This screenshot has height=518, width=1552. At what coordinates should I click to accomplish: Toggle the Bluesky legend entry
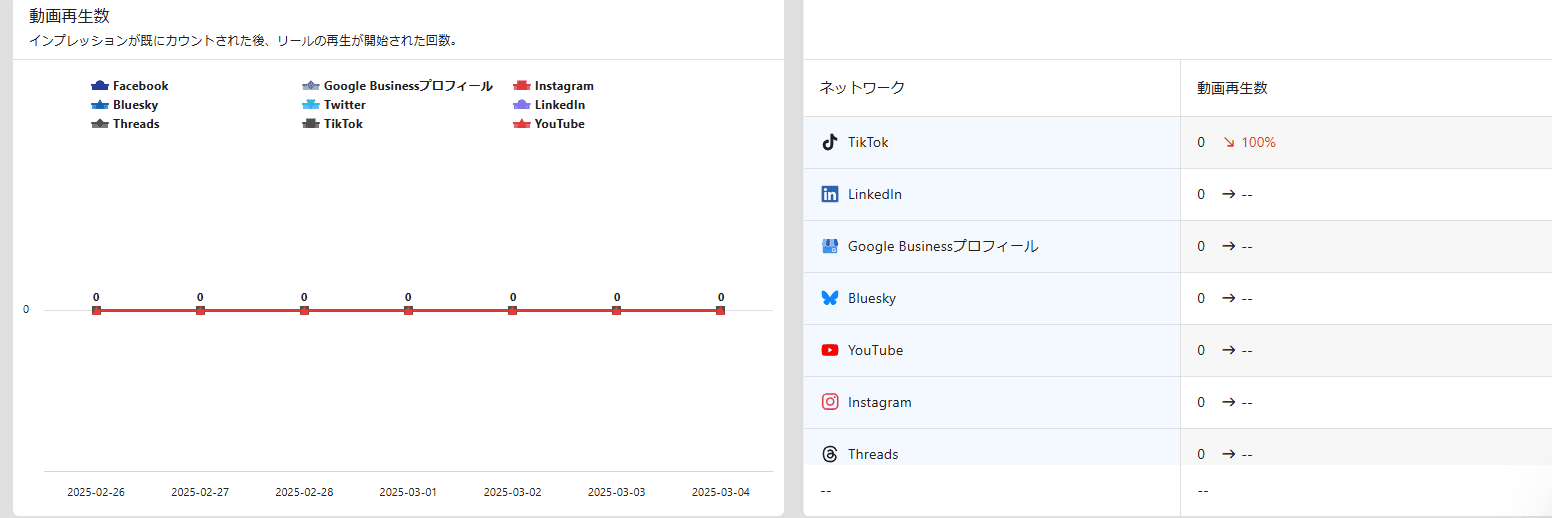click(x=134, y=105)
